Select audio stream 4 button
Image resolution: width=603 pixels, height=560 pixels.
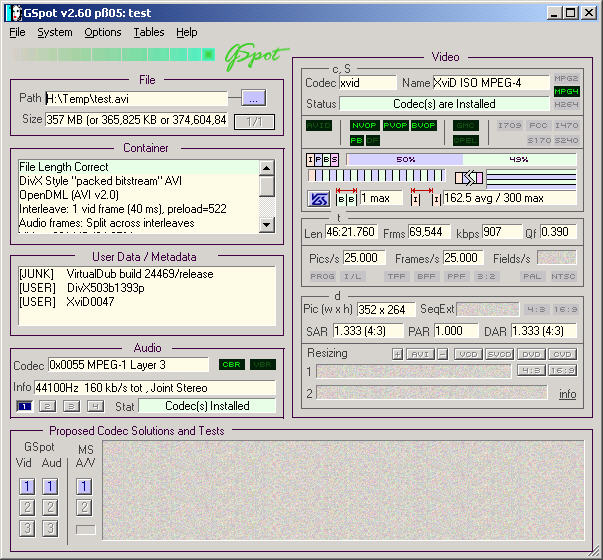95,406
